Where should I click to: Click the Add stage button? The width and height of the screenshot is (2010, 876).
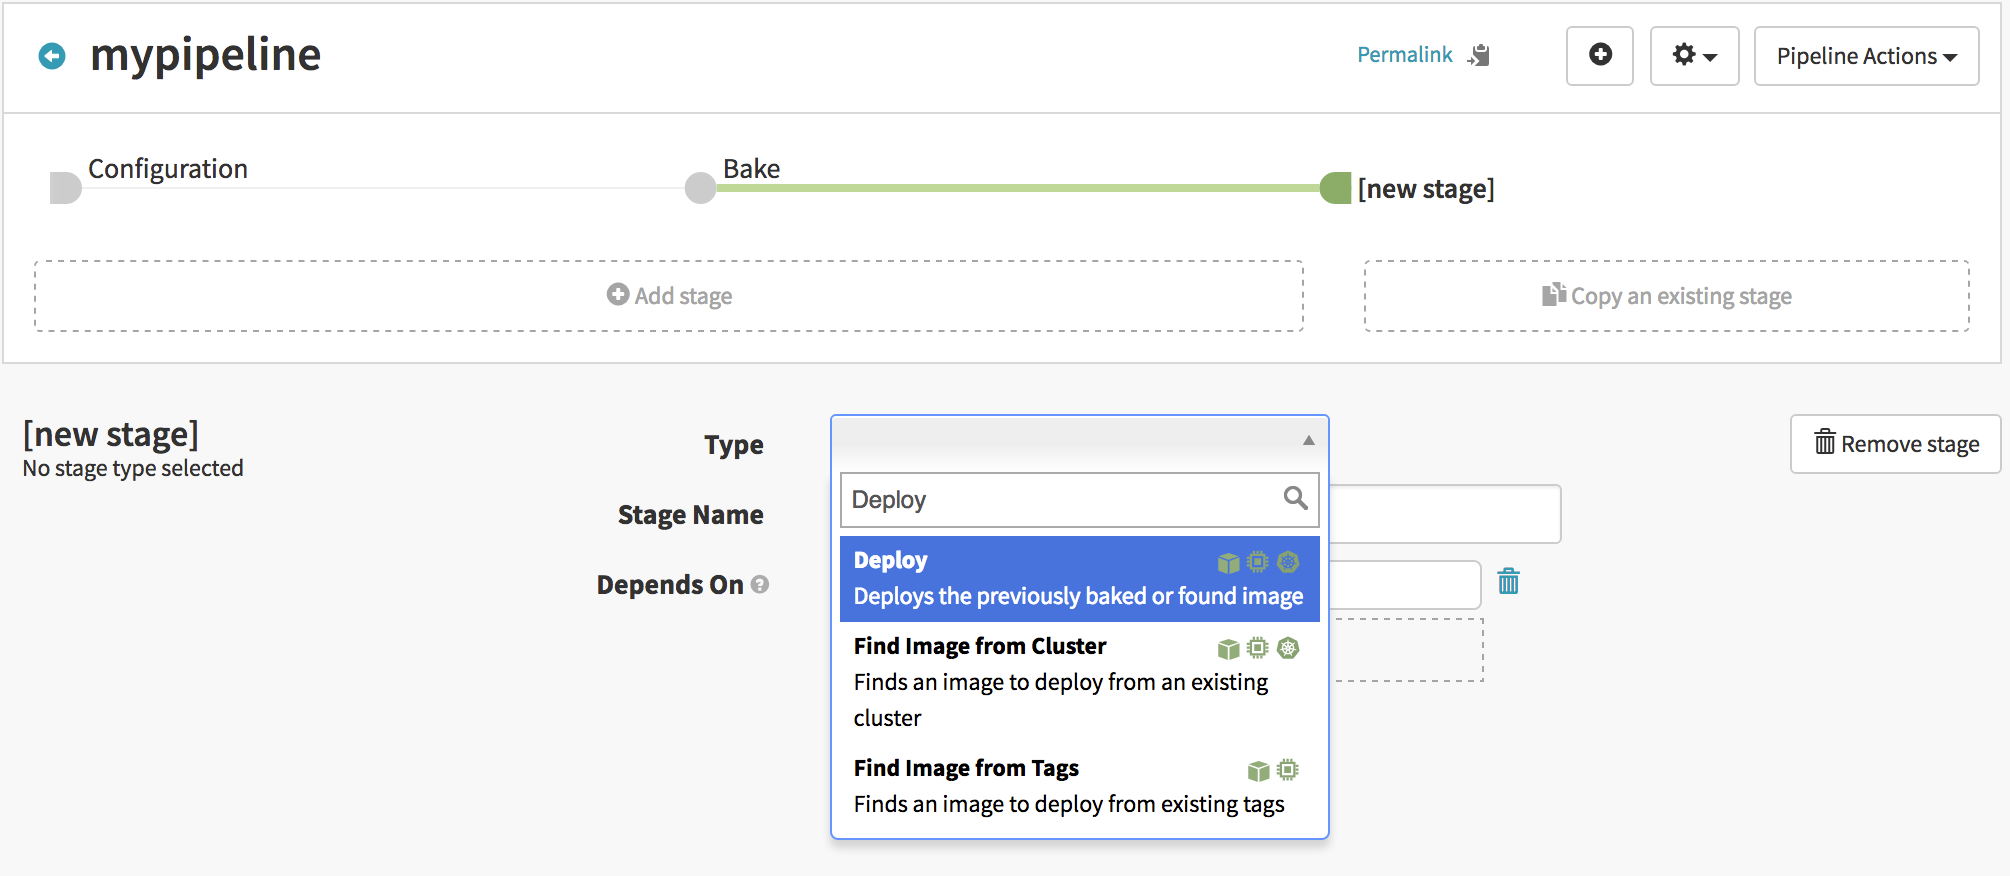[669, 296]
